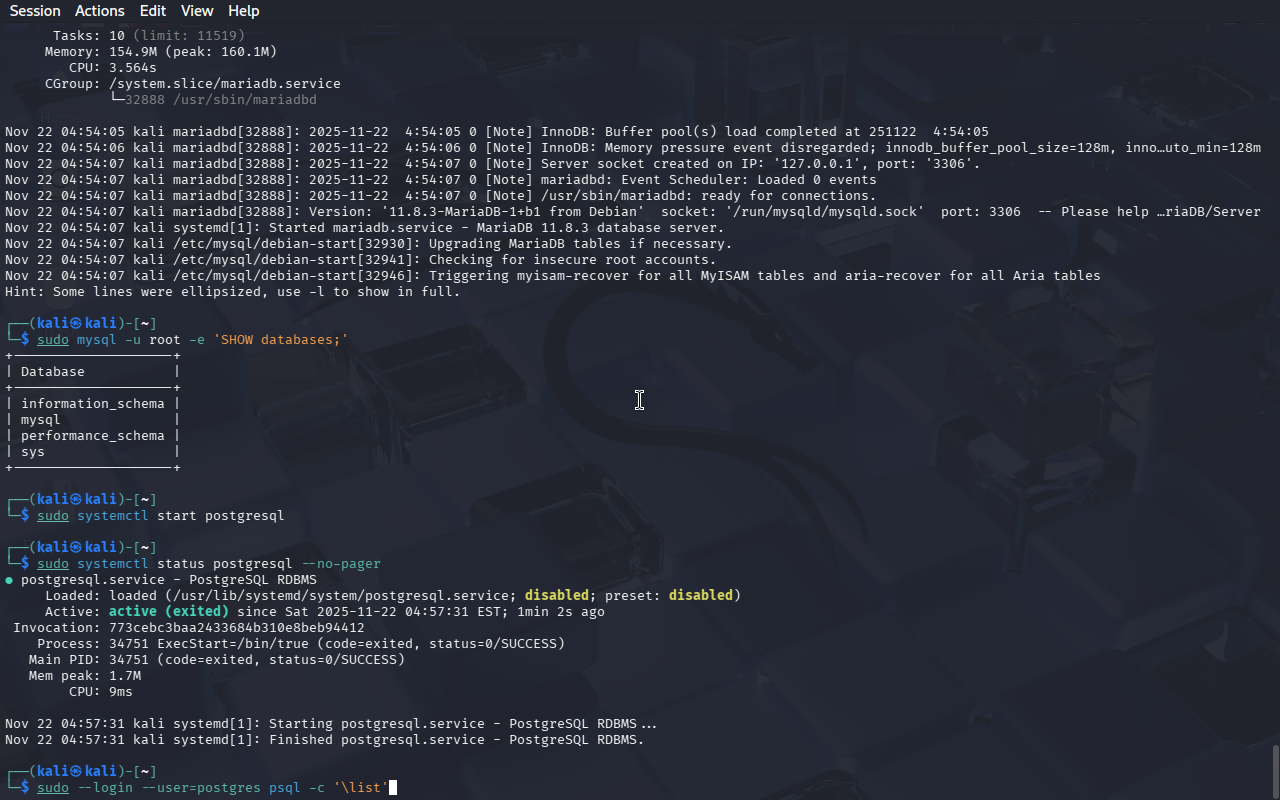Viewport: 1280px width, 800px height.
Task: Select the information_schema row in the database table
Action: [x=92, y=404]
